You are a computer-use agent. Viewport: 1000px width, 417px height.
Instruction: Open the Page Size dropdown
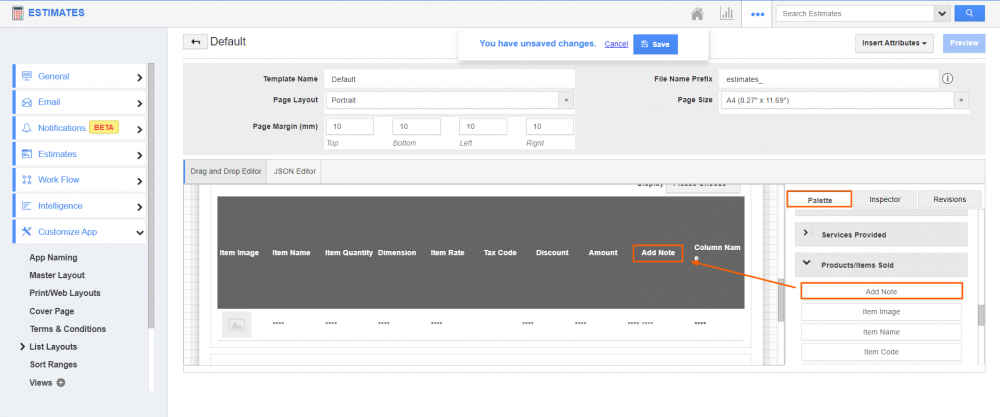(844, 100)
